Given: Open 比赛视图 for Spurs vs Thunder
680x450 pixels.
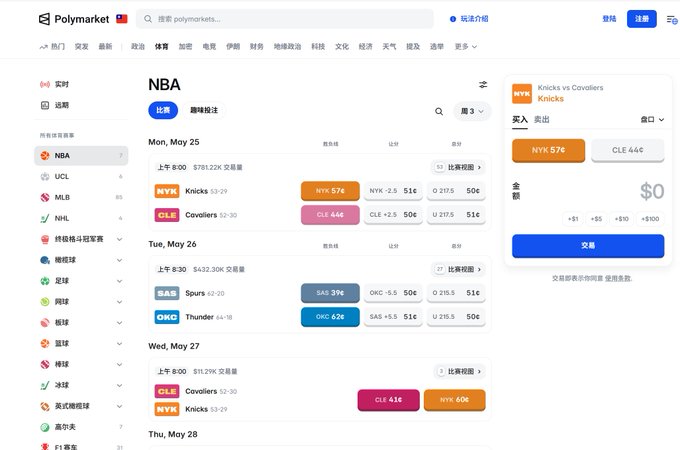Looking at the screenshot, I should coord(458,269).
